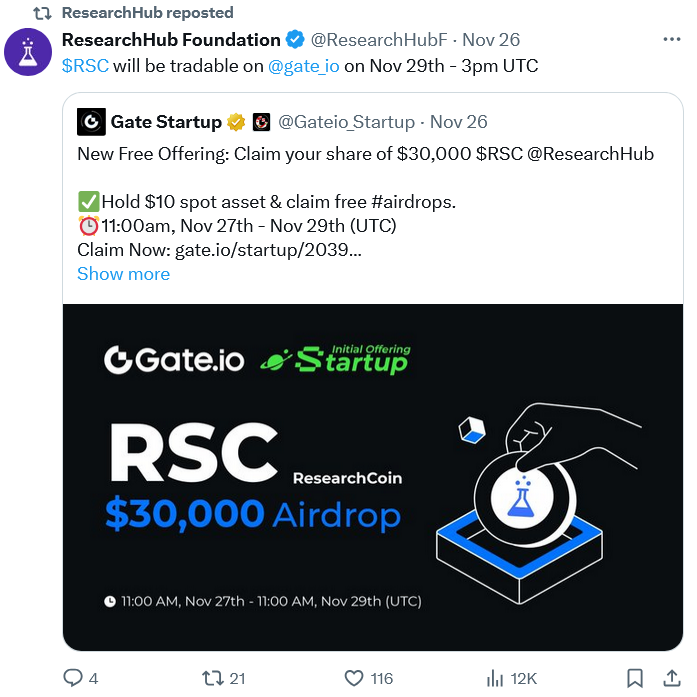This screenshot has width=697, height=697.
Task: Open ResearchHub Foundation profile name
Action: [x=171, y=40]
